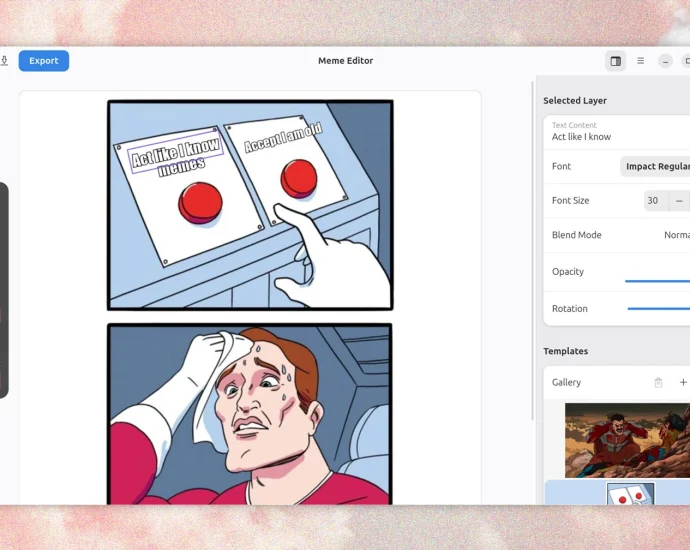Click the 'Templates' heading

tap(565, 351)
